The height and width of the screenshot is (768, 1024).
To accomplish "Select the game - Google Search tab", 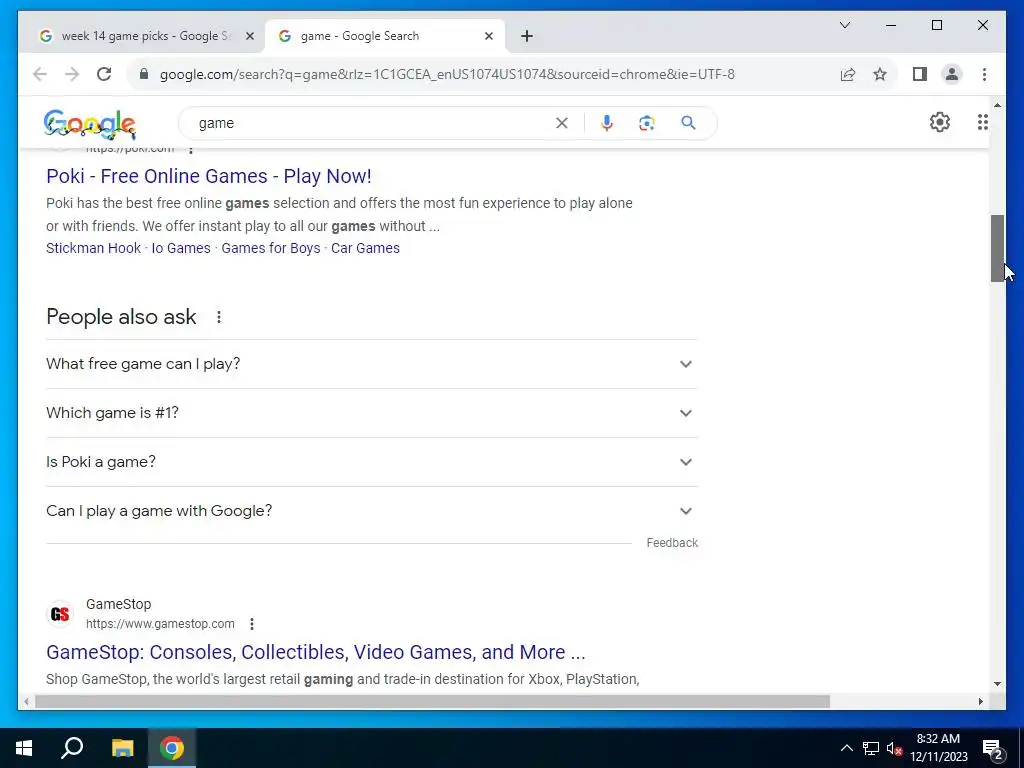I will 385,36.
